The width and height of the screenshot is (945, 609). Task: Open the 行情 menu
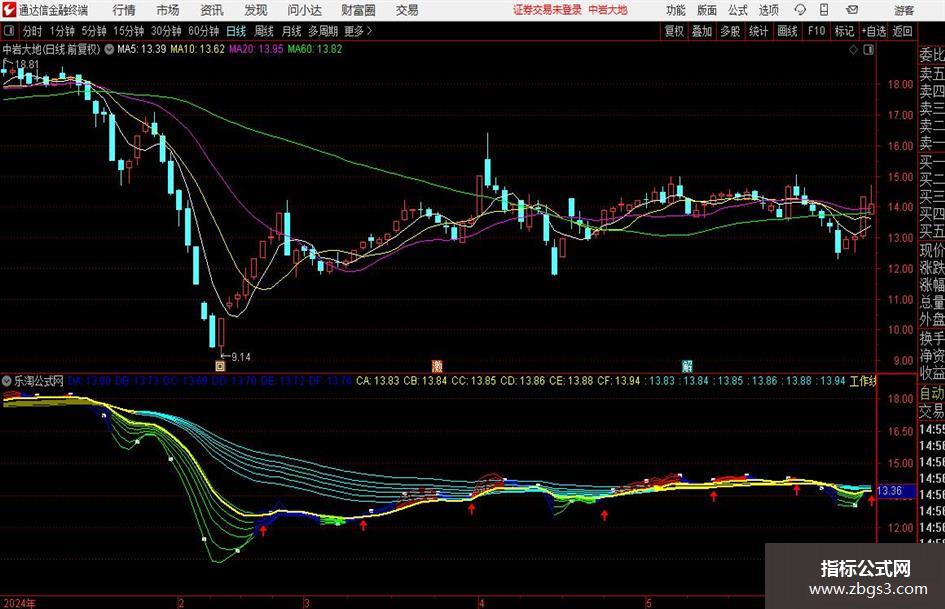[124, 10]
